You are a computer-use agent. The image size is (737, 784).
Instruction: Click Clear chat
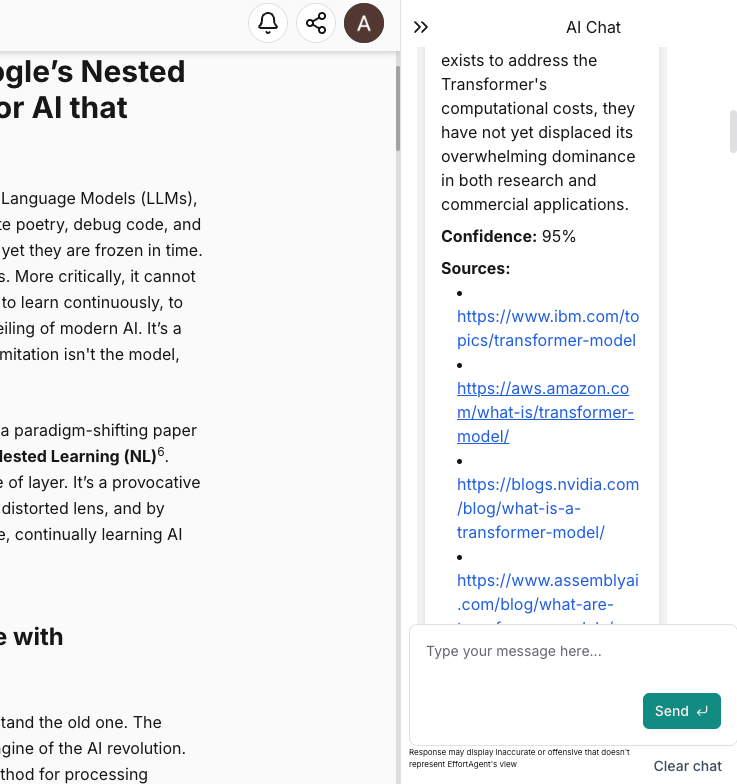tap(687, 766)
